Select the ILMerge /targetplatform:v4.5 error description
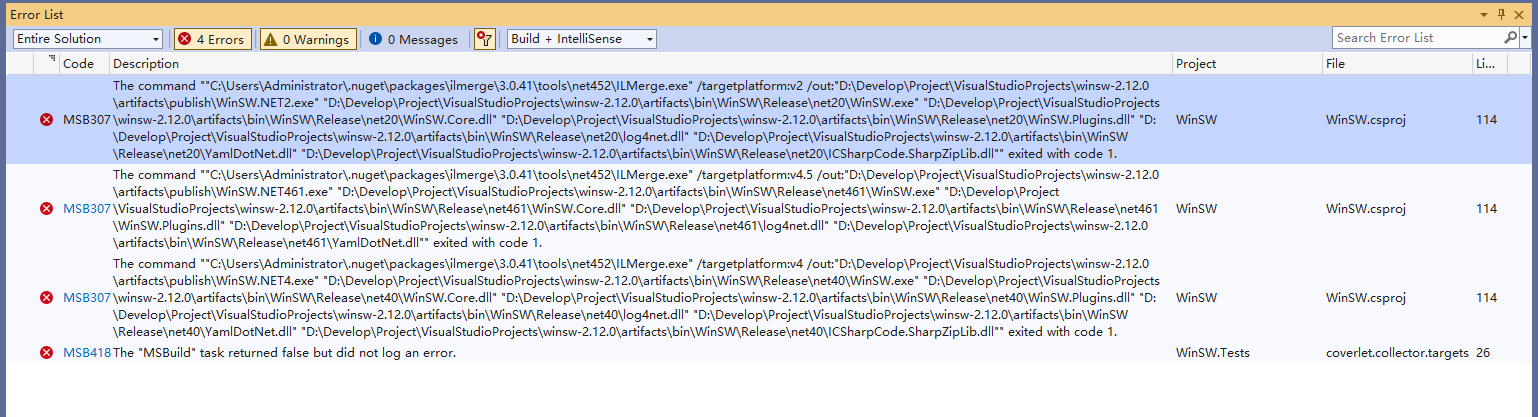Viewport: 1538px width, 417px height. coord(637,209)
